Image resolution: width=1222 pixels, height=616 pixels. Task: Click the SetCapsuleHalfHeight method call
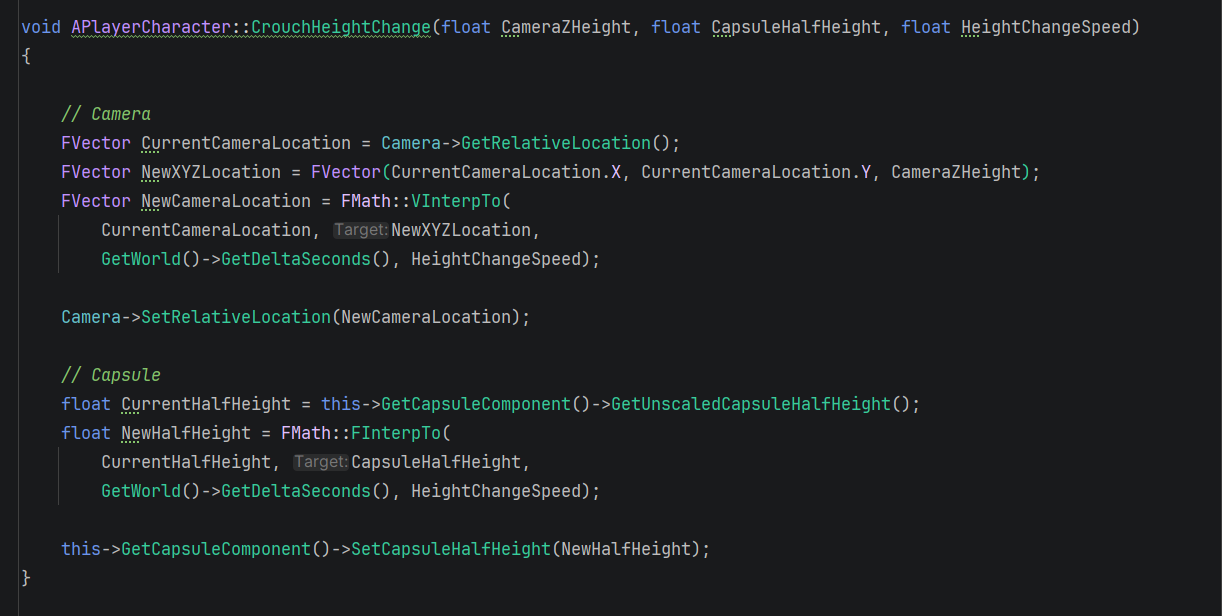(450, 549)
